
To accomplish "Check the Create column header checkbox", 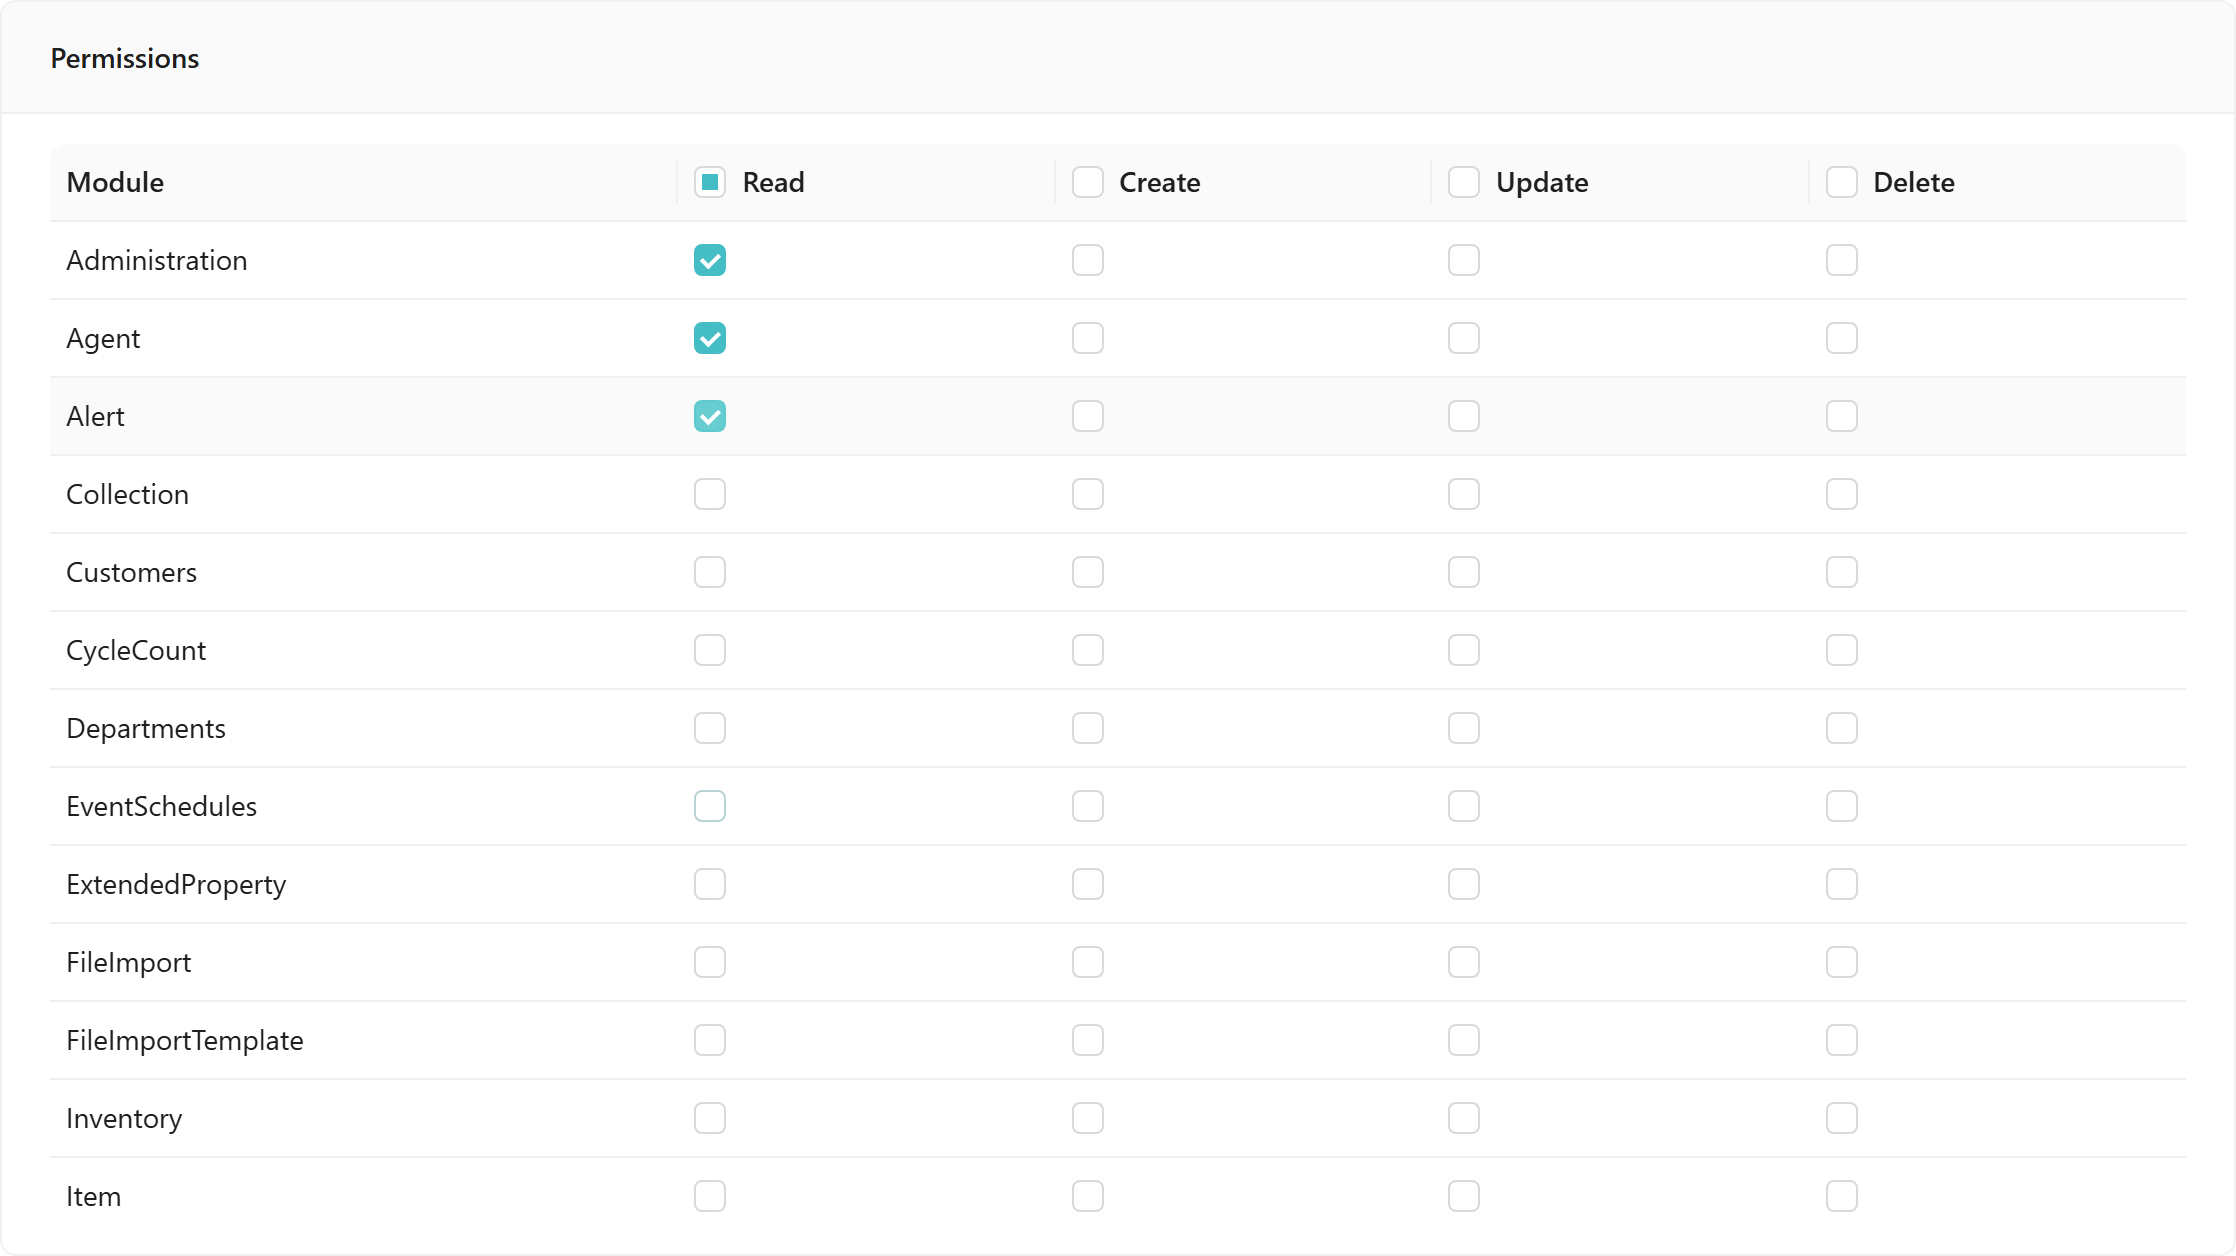I will [x=1088, y=182].
